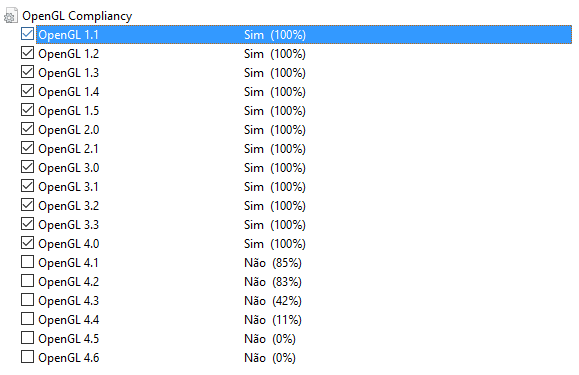Image resolution: width=579 pixels, height=375 pixels.
Task: Click the Sim (100%) value of OpenGL 1.4
Action: point(275,92)
